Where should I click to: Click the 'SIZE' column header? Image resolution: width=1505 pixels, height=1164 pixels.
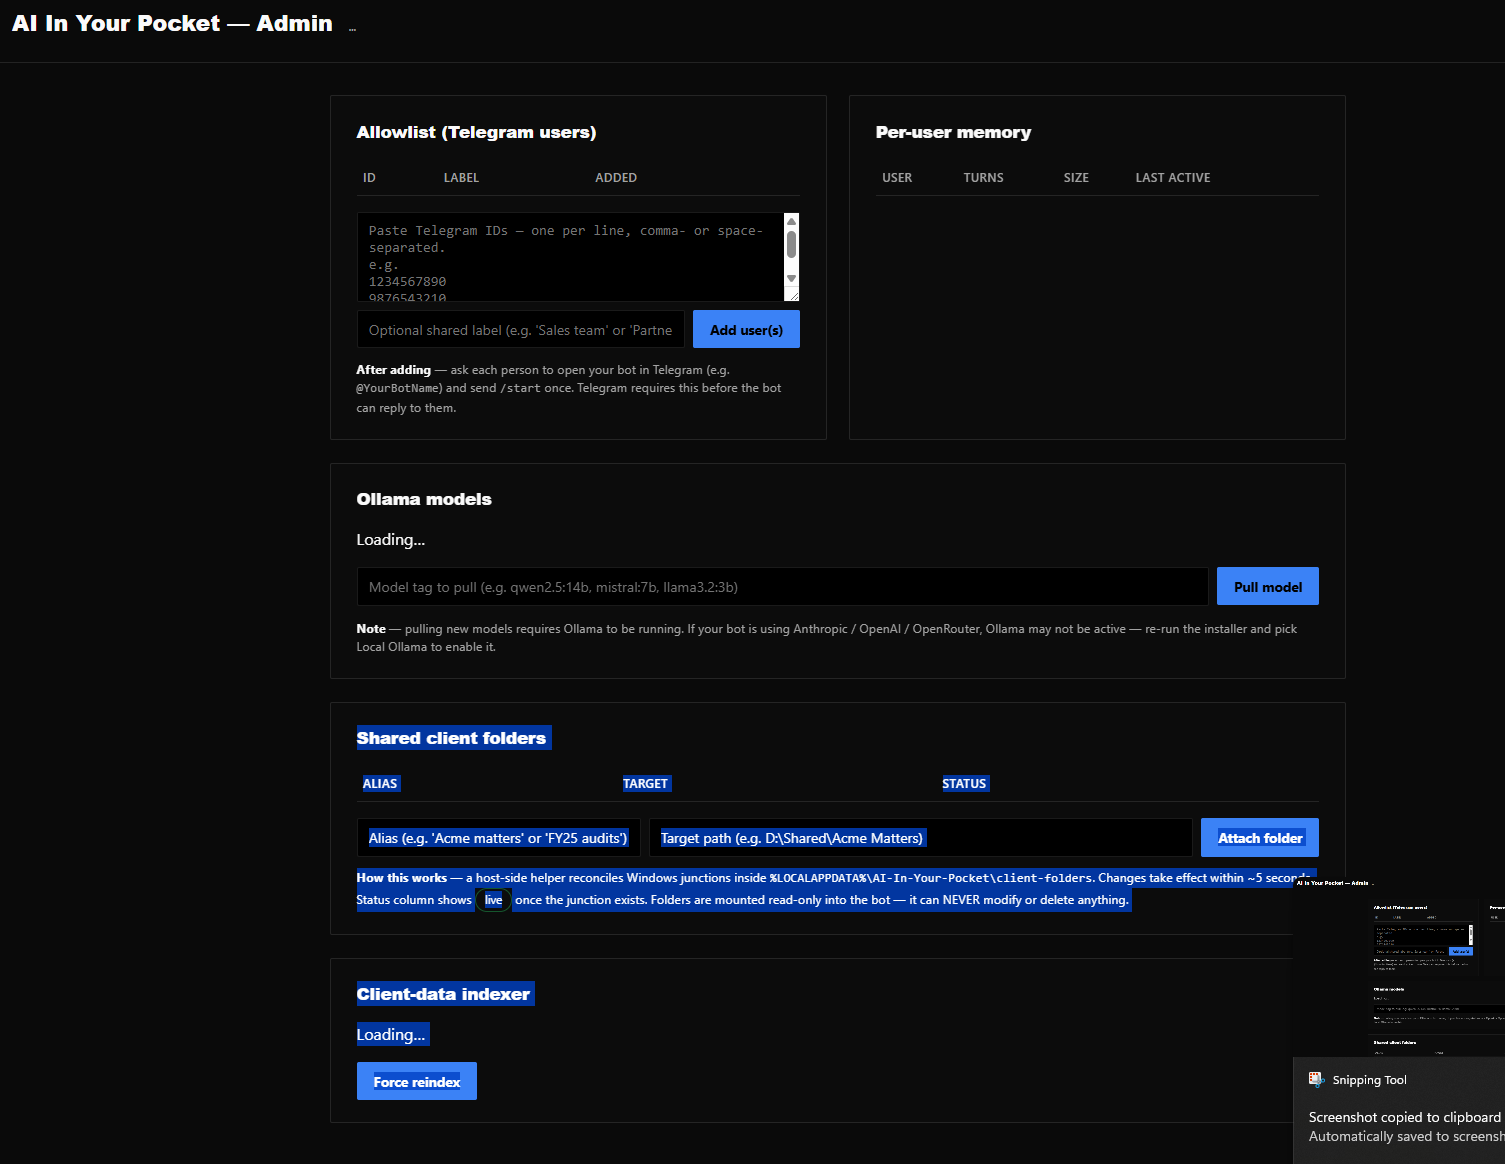click(1076, 178)
